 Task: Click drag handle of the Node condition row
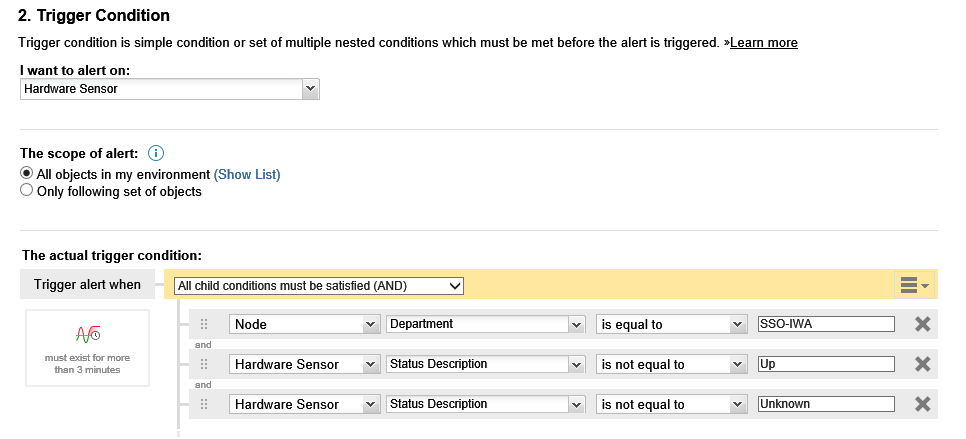click(204, 324)
